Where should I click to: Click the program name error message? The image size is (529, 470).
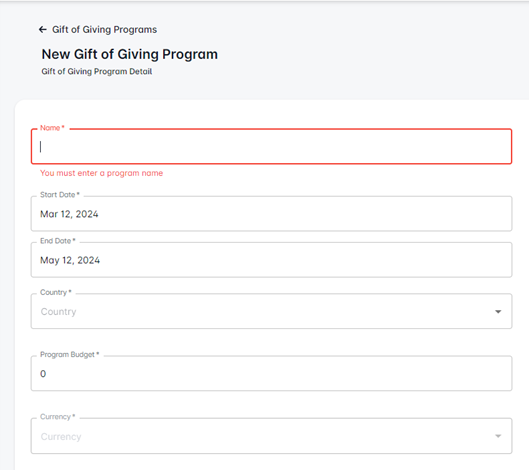pyautogui.click(x=102, y=173)
